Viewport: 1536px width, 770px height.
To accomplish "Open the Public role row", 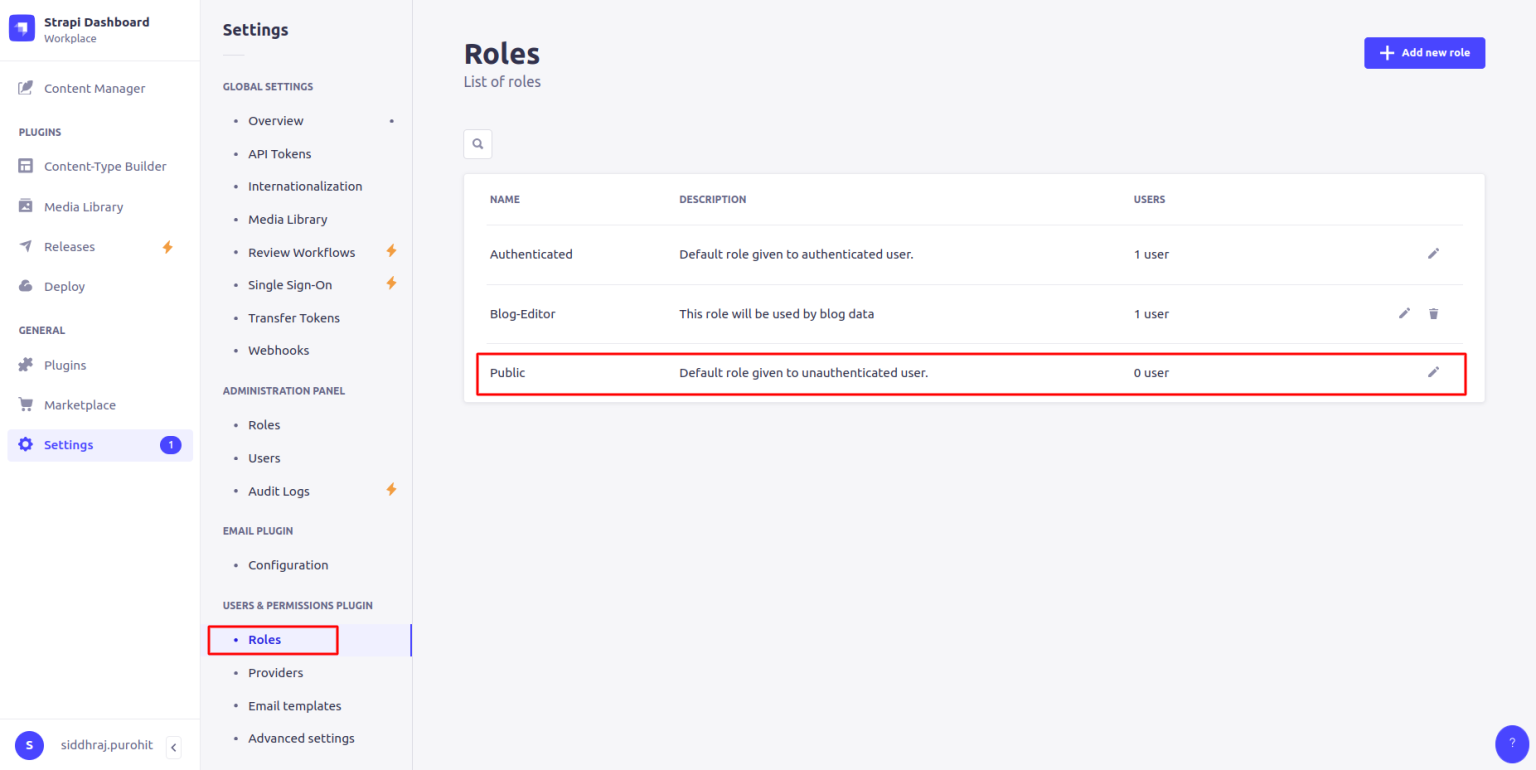I will click(x=507, y=372).
